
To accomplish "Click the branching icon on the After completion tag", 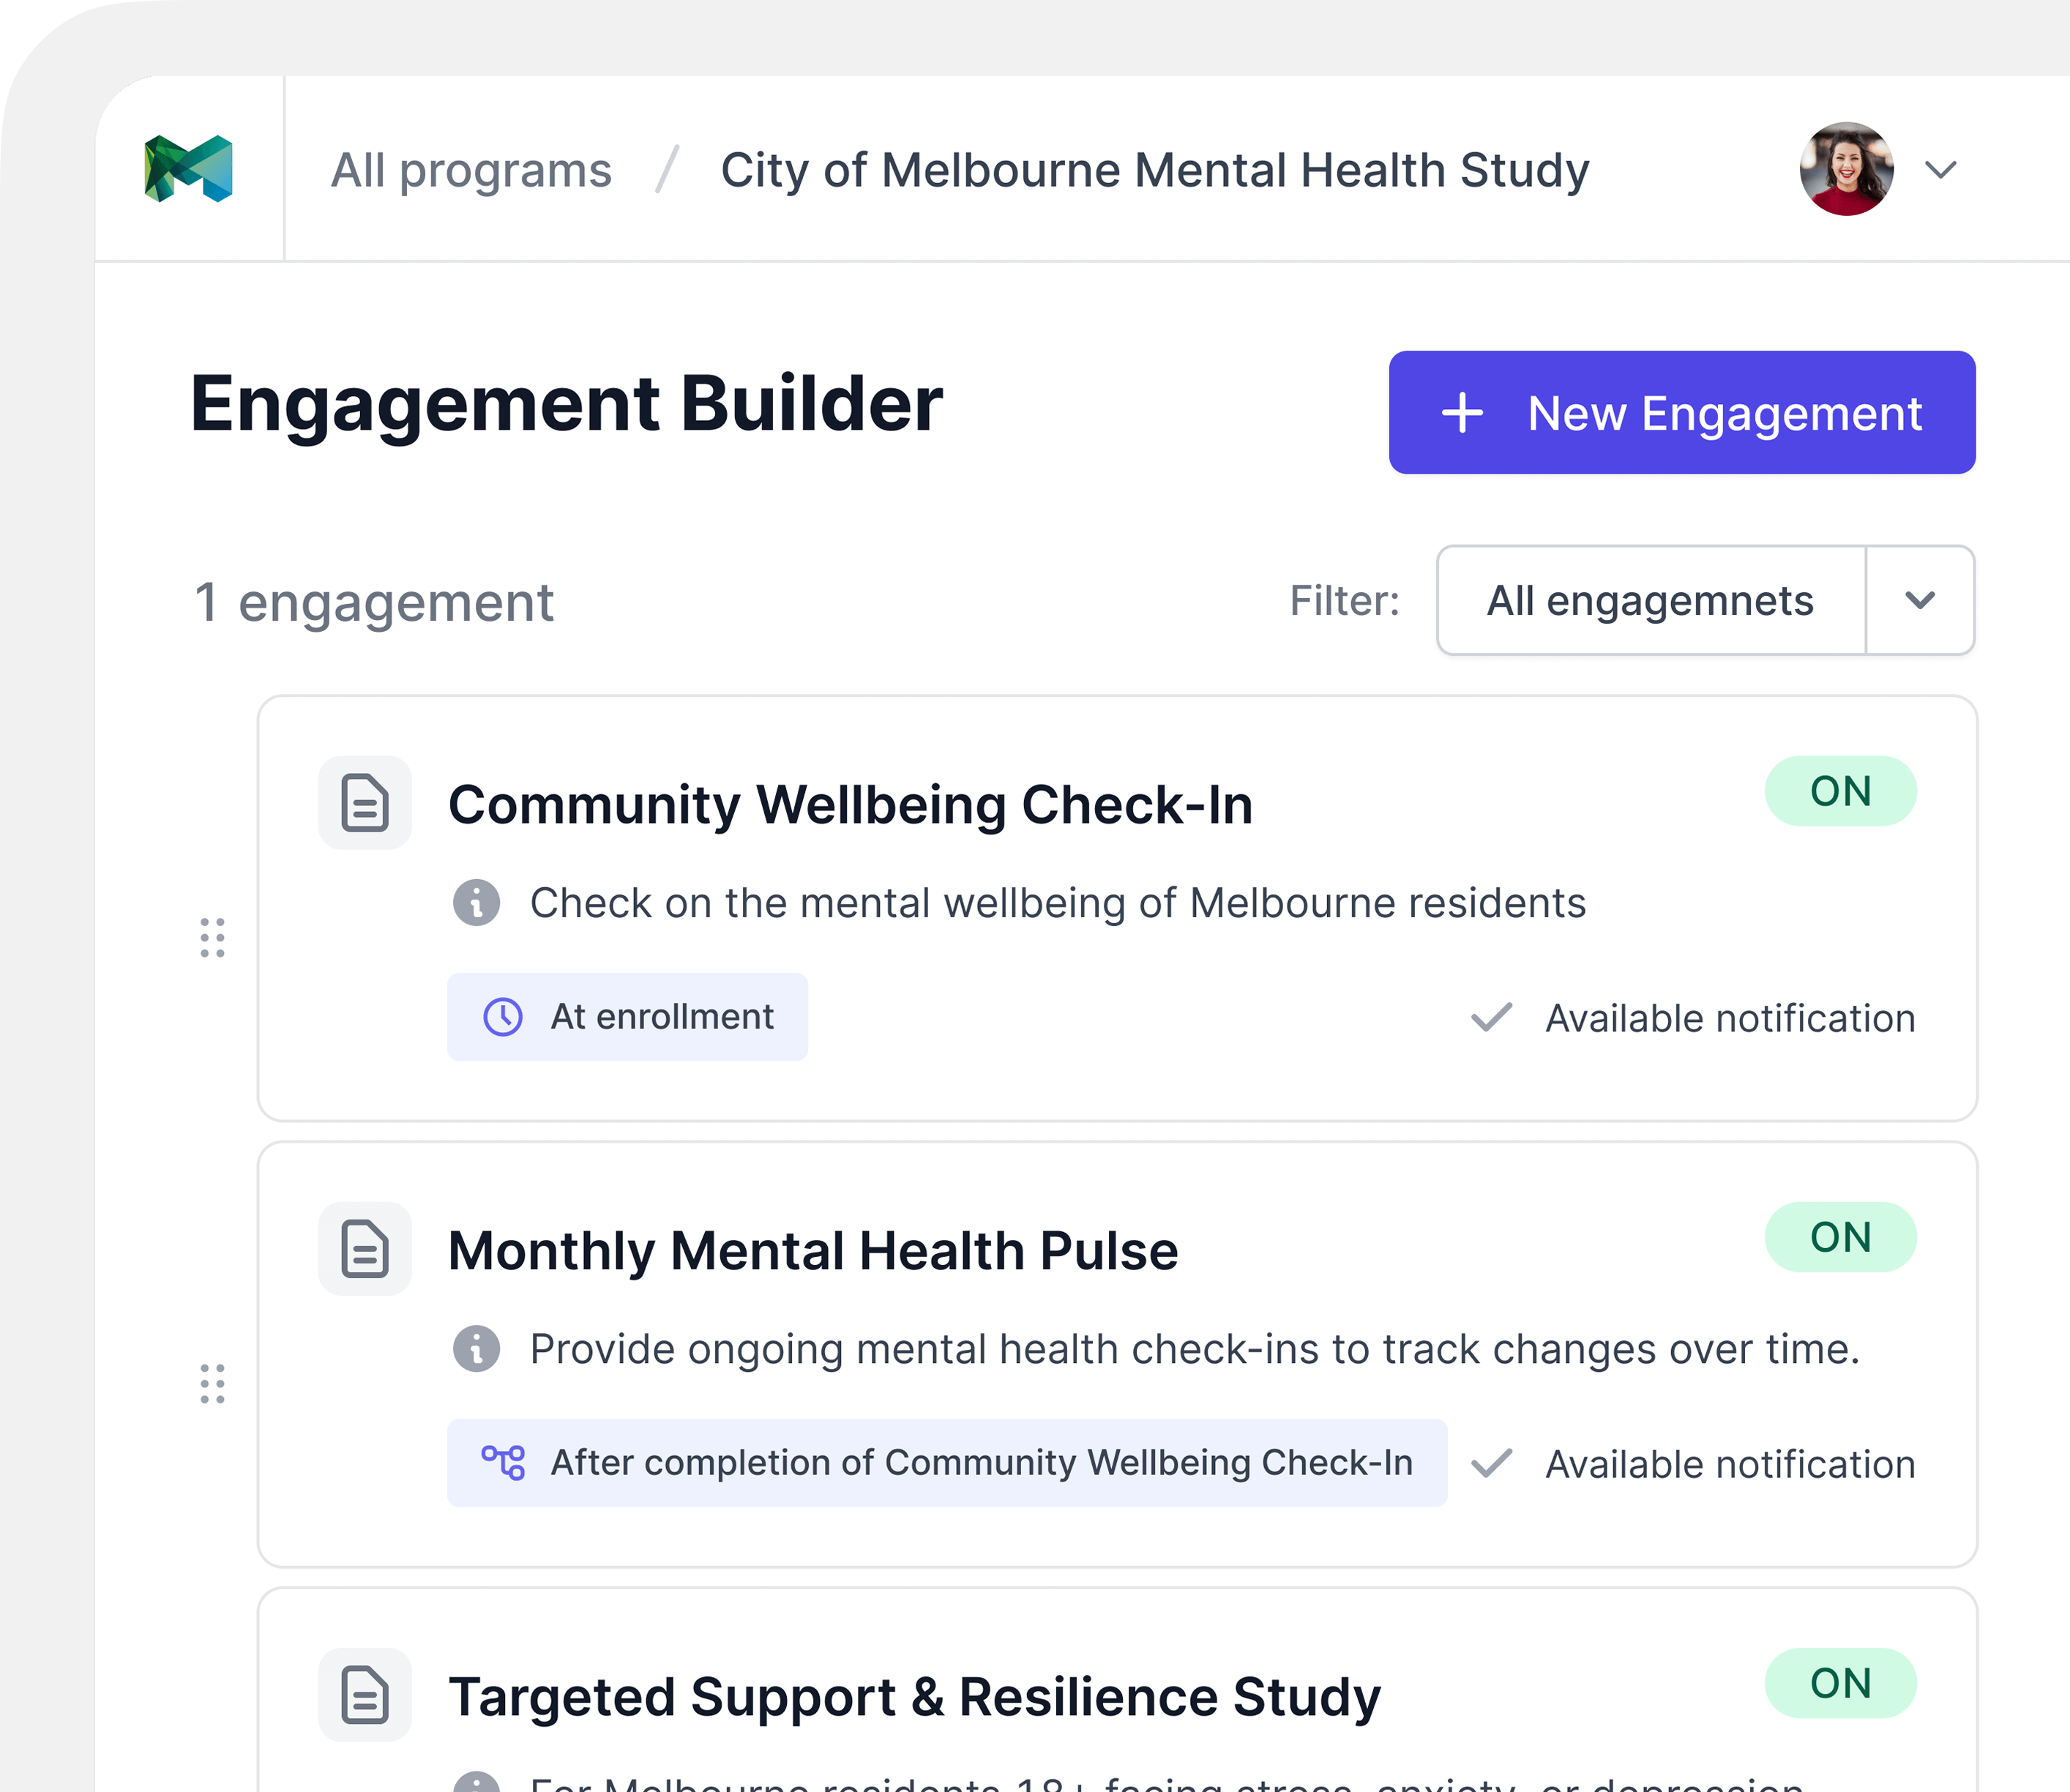I will 505,1463.
